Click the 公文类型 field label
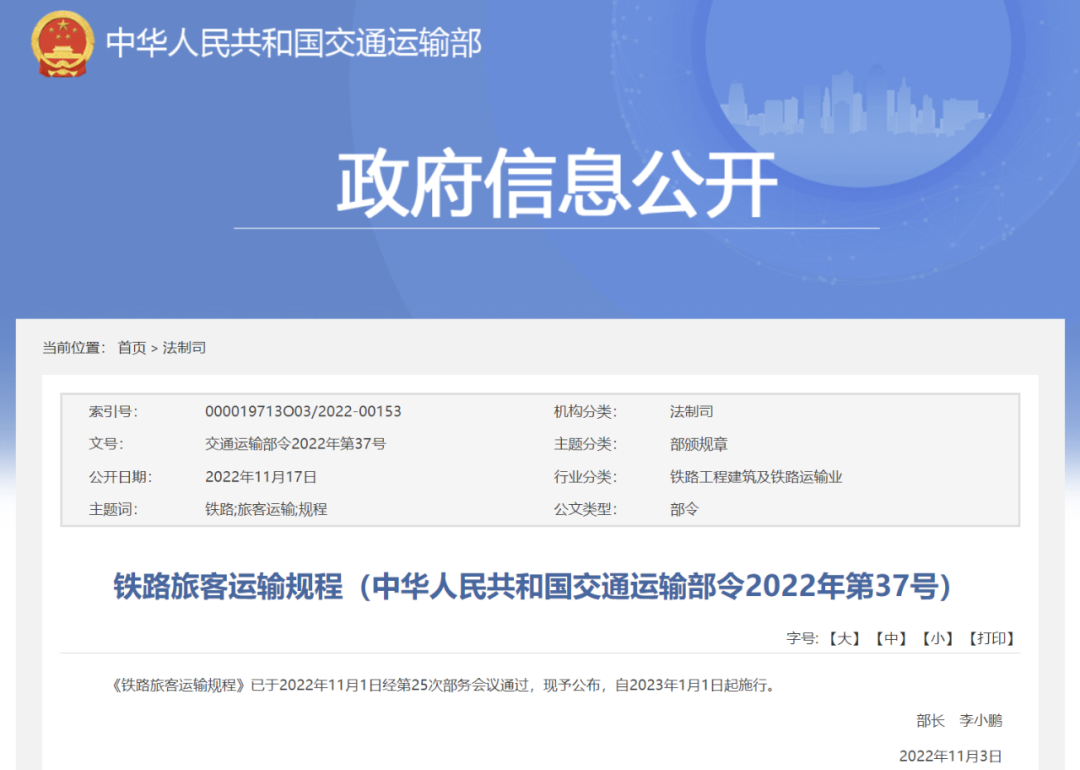This screenshot has width=1080, height=770. [x=585, y=509]
